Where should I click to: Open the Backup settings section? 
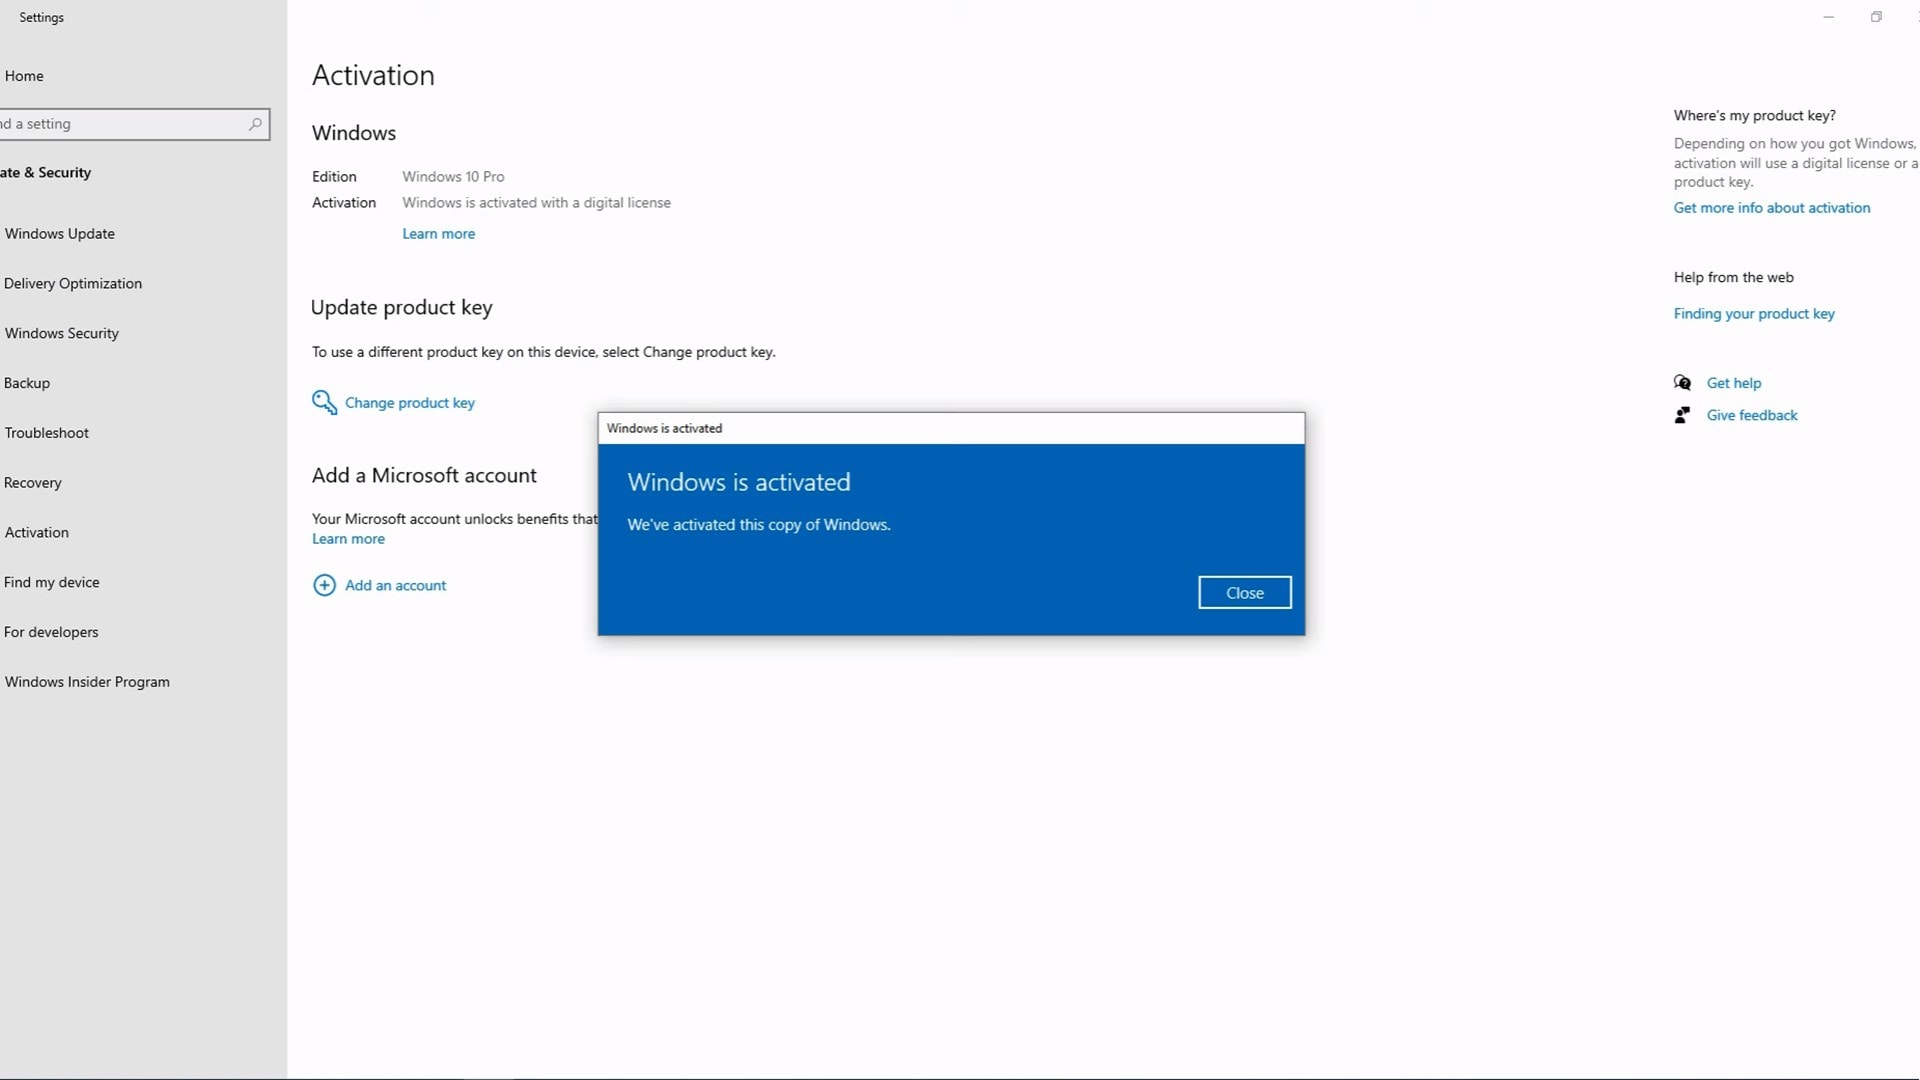[x=27, y=383]
